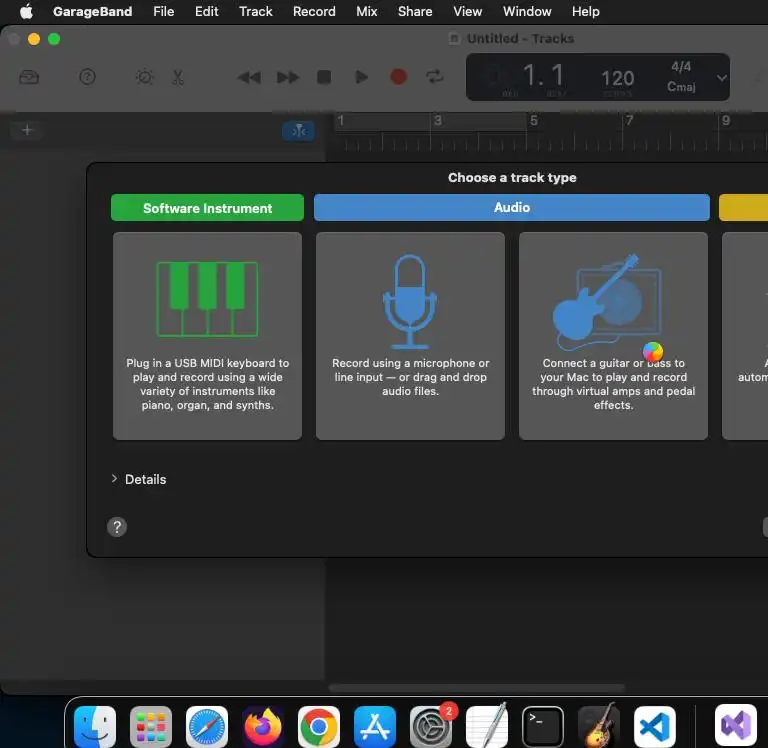
Task: Toggle the Cycle loop button
Action: 434,77
